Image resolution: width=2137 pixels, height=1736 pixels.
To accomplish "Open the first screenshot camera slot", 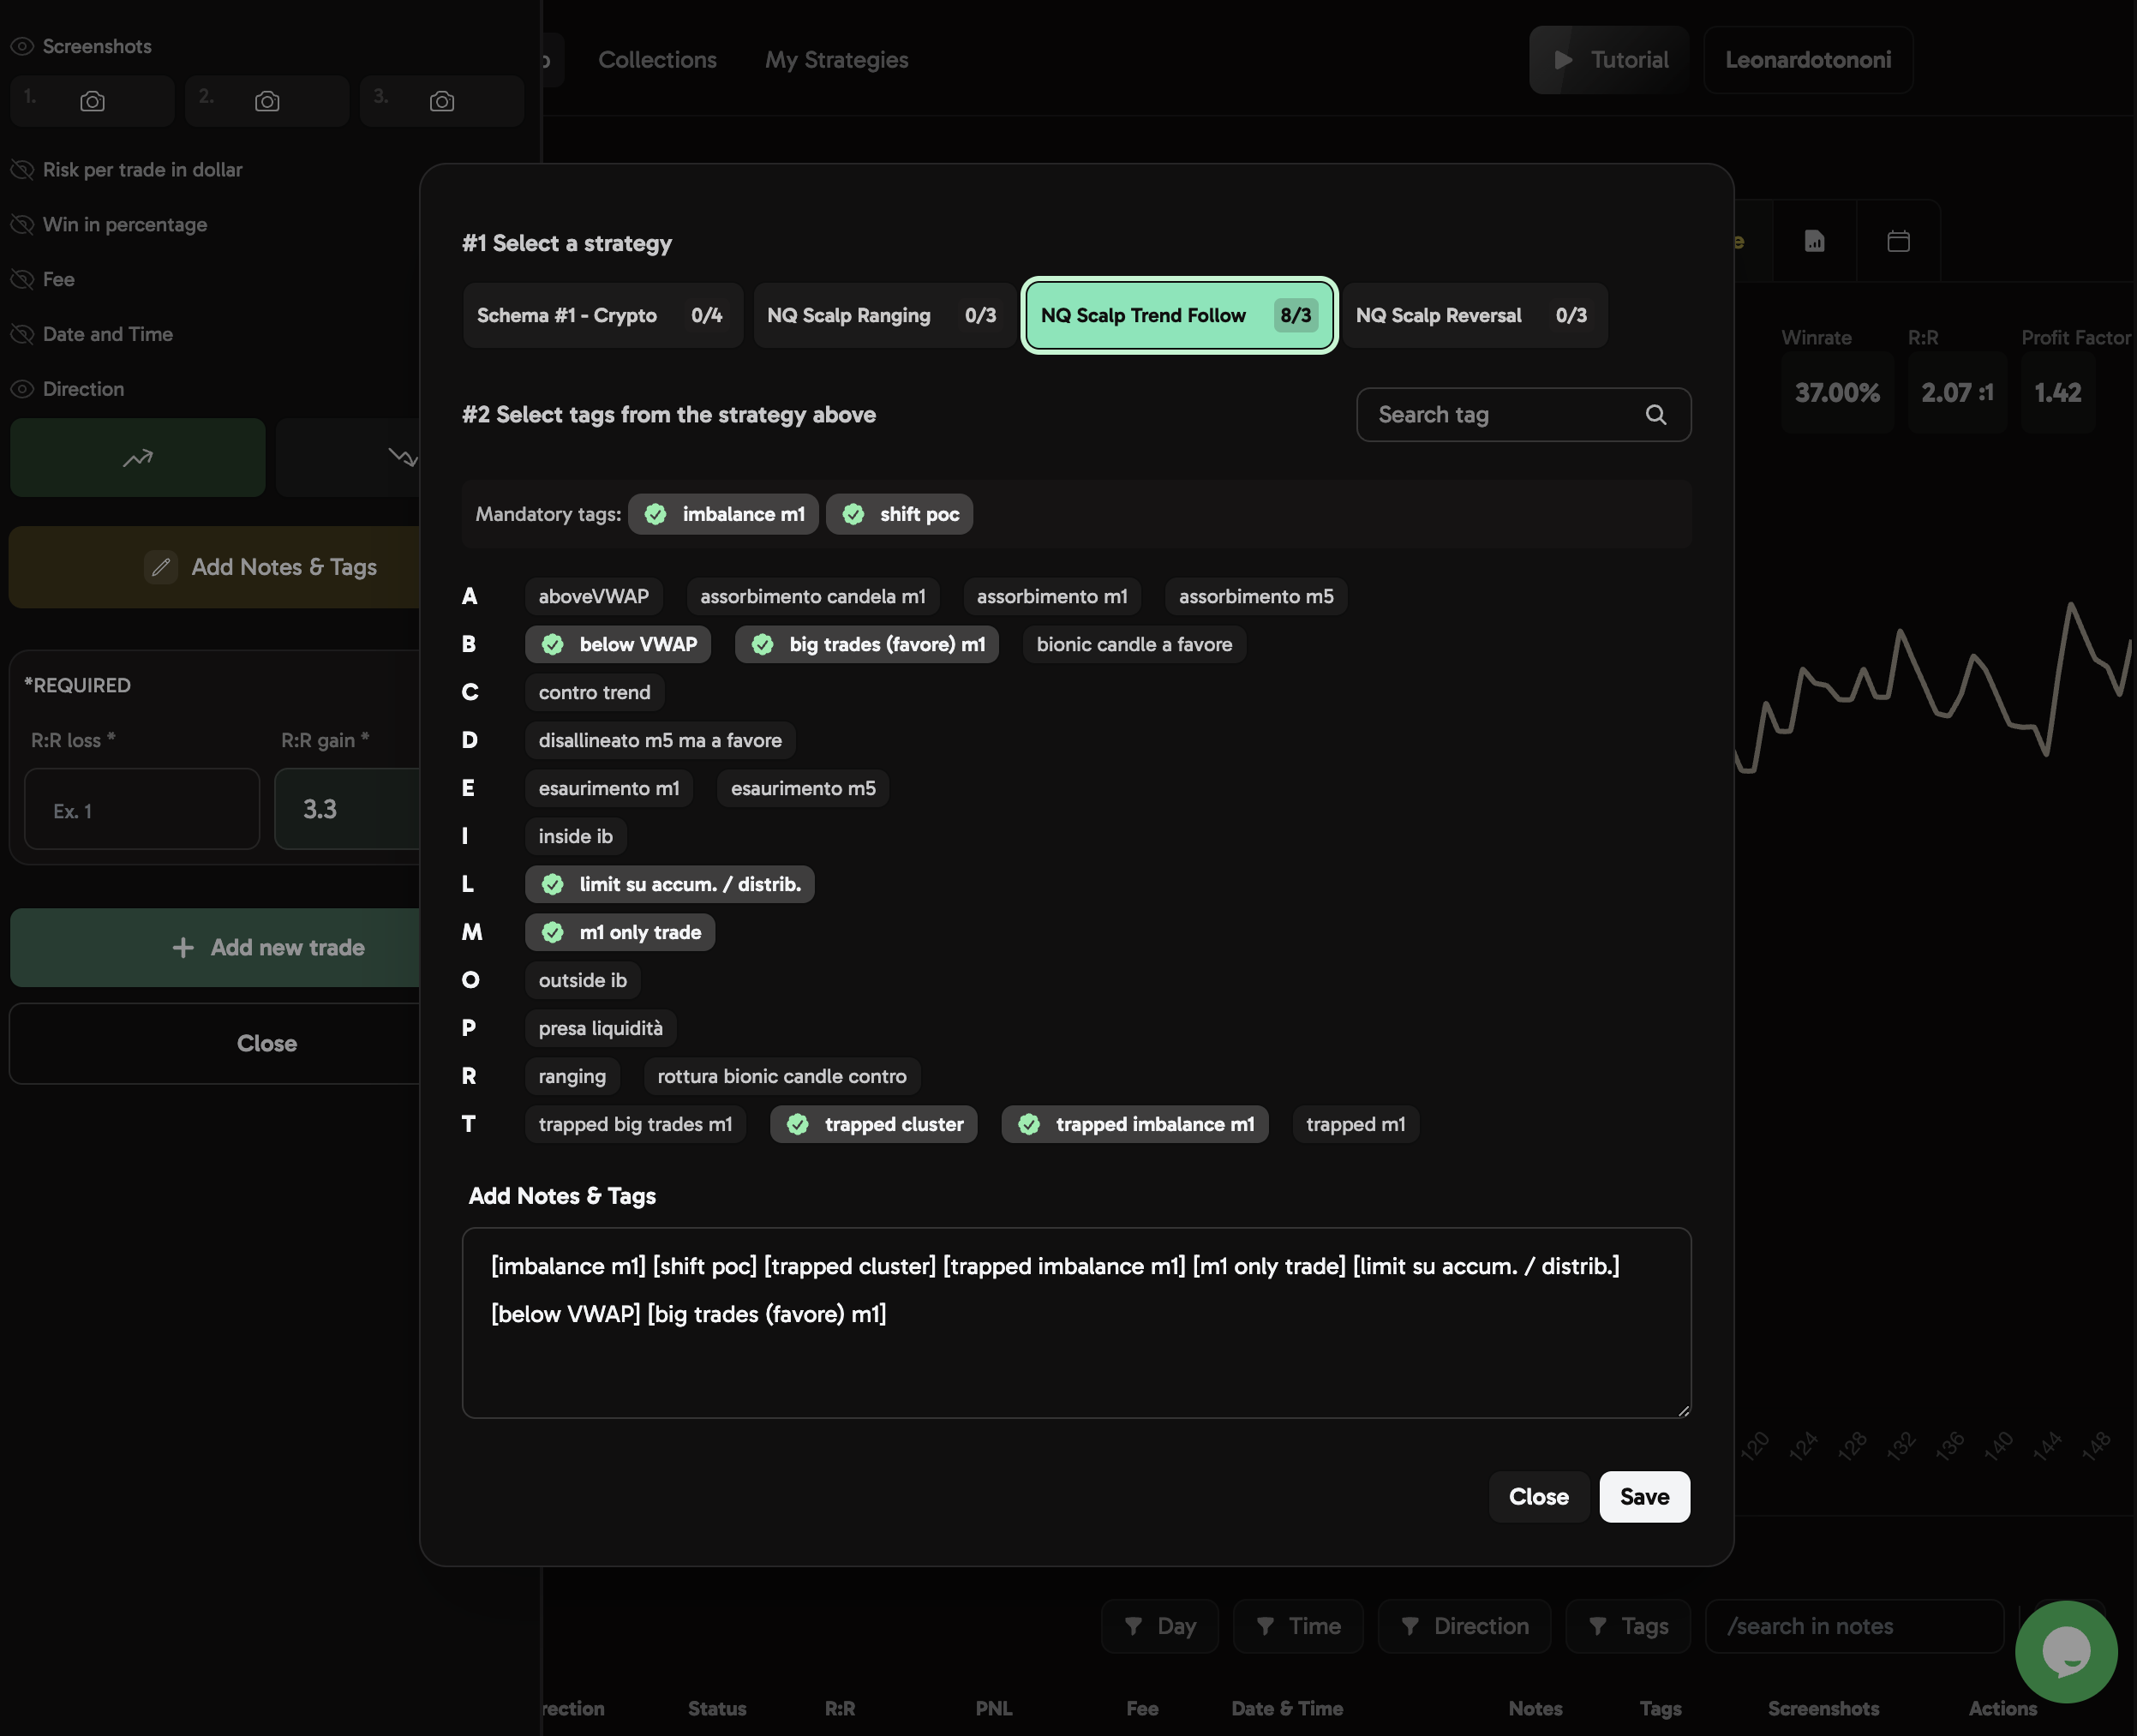I will 92,101.
